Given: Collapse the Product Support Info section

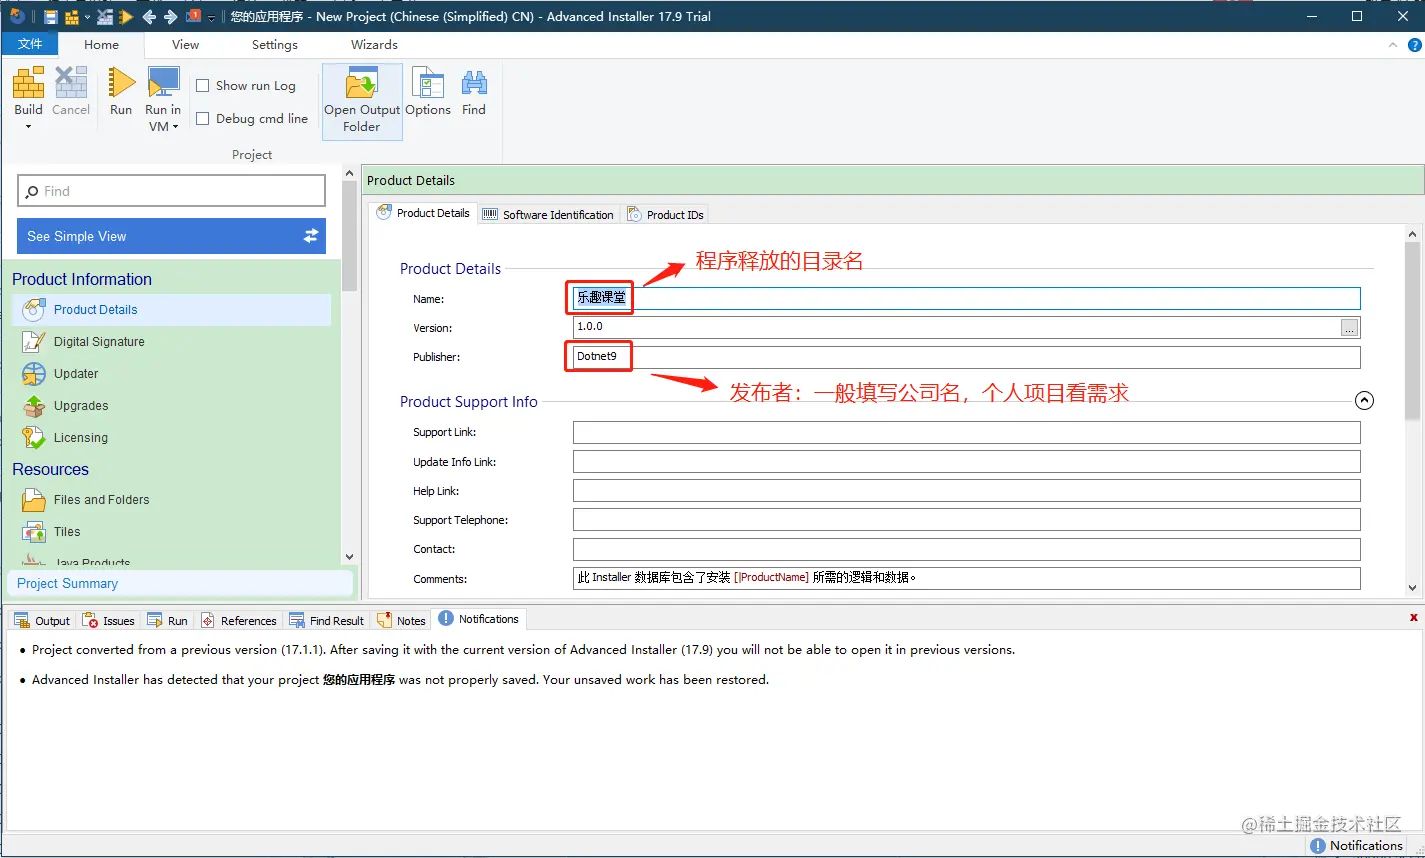Looking at the screenshot, I should pyautogui.click(x=1364, y=401).
